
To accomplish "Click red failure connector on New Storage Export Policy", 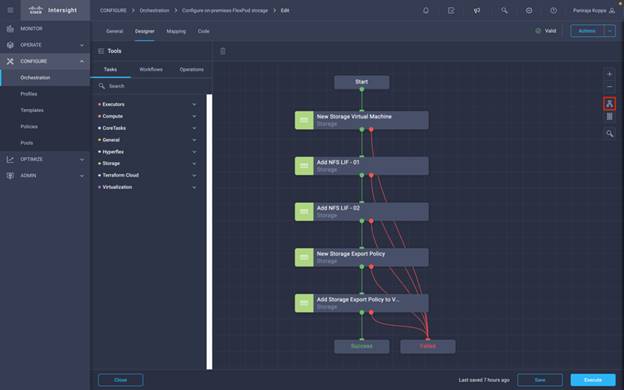I will coord(371,267).
